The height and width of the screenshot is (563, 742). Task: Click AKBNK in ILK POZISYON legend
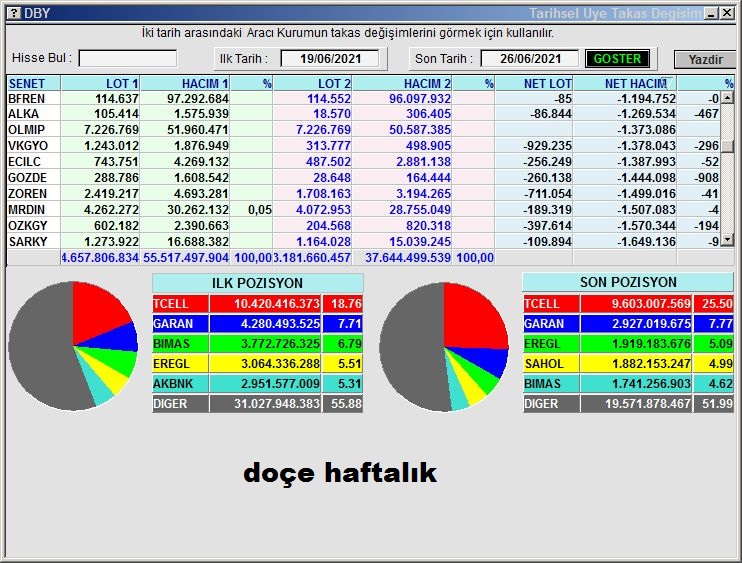[257, 383]
